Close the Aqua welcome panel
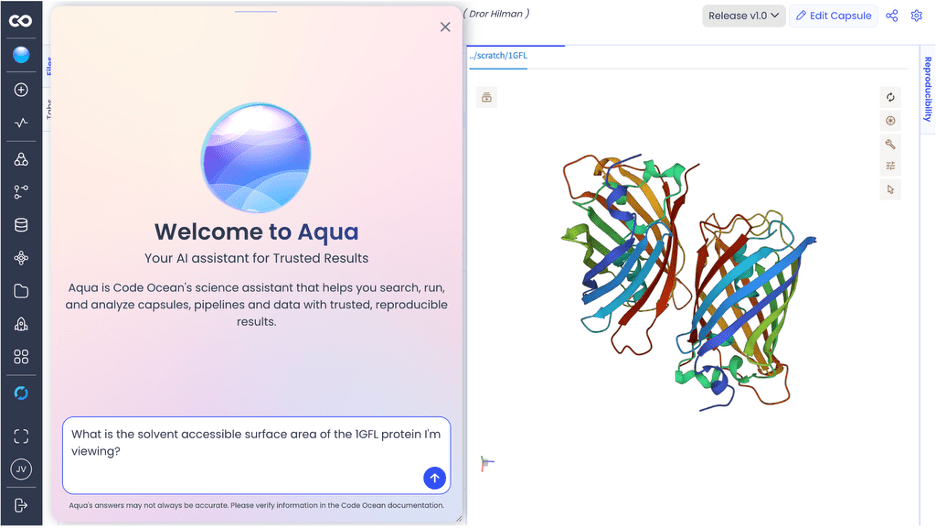The height and width of the screenshot is (528, 936). point(445,27)
